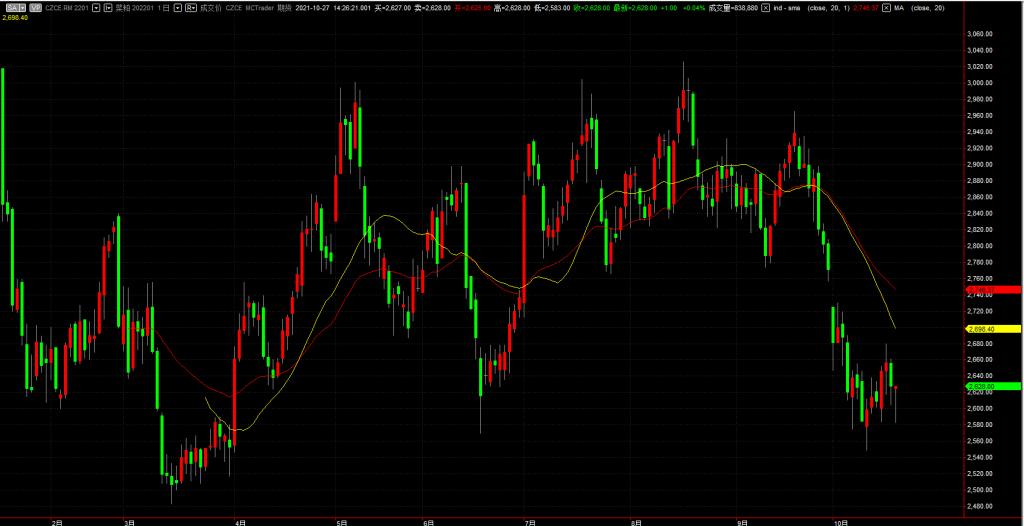Click the icon before 菜粕 202201
Image resolution: width=1024 pixels, height=526 pixels.
click(x=108, y=8)
